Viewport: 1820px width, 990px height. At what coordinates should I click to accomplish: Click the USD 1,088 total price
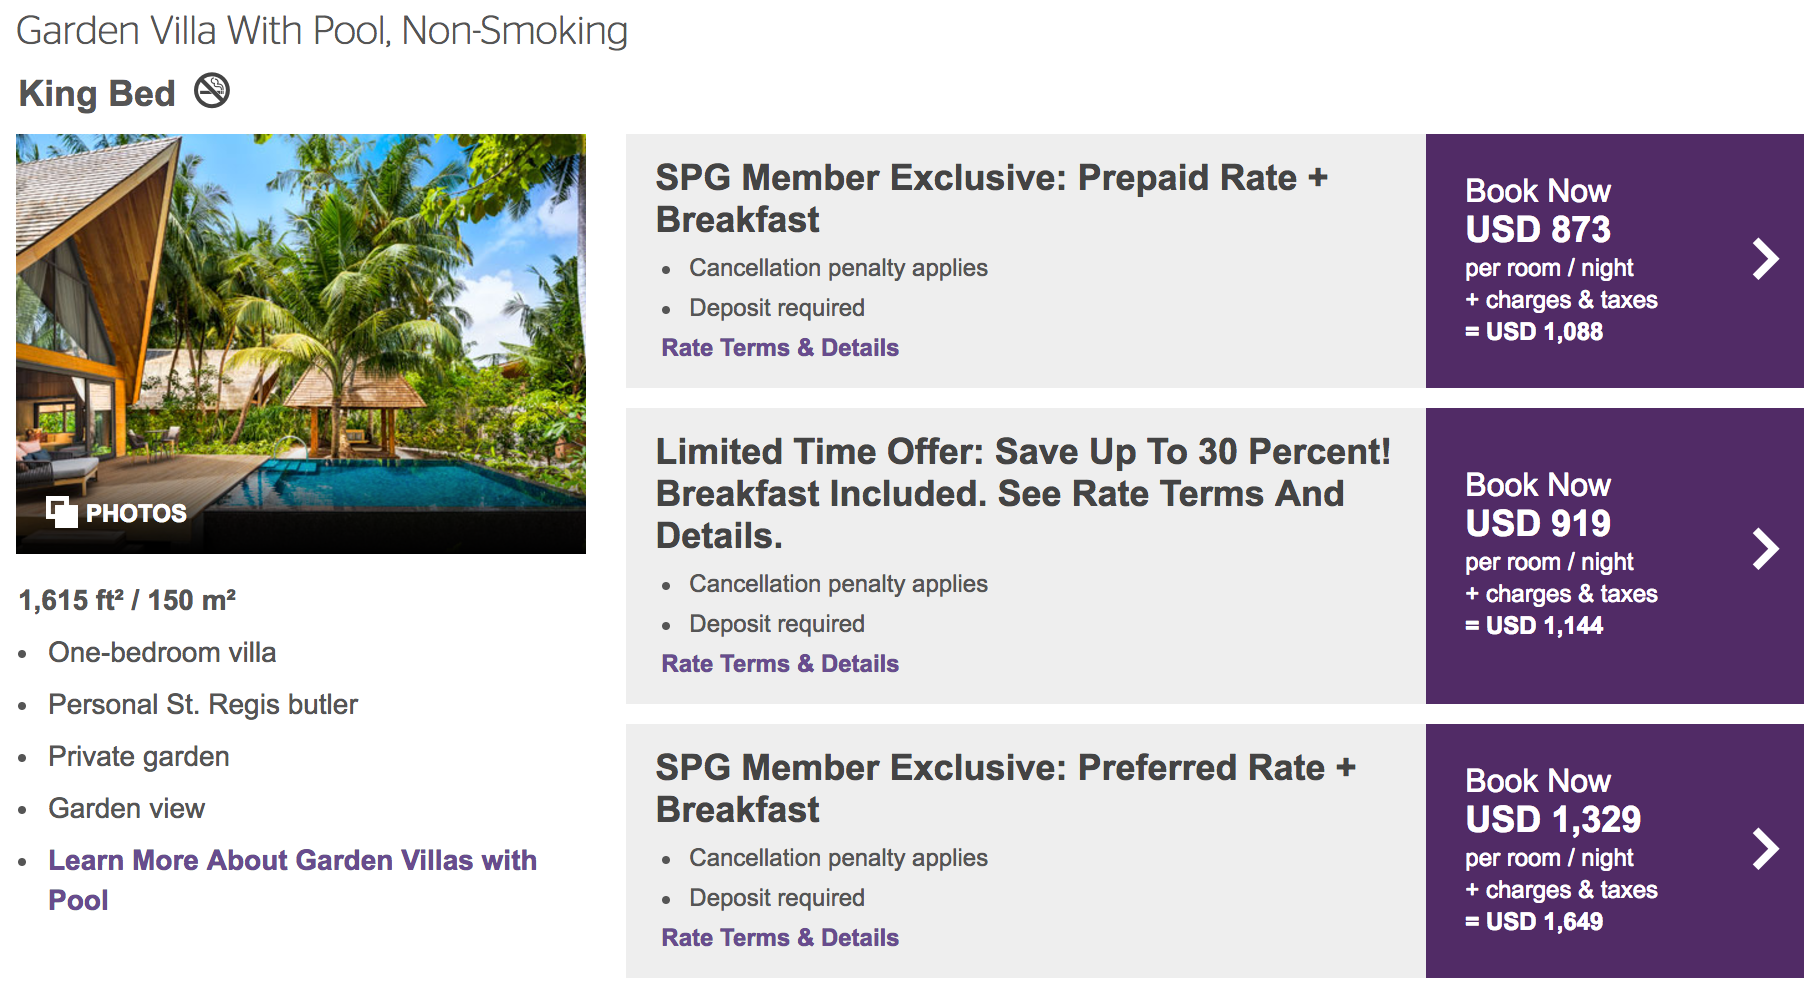(1543, 332)
